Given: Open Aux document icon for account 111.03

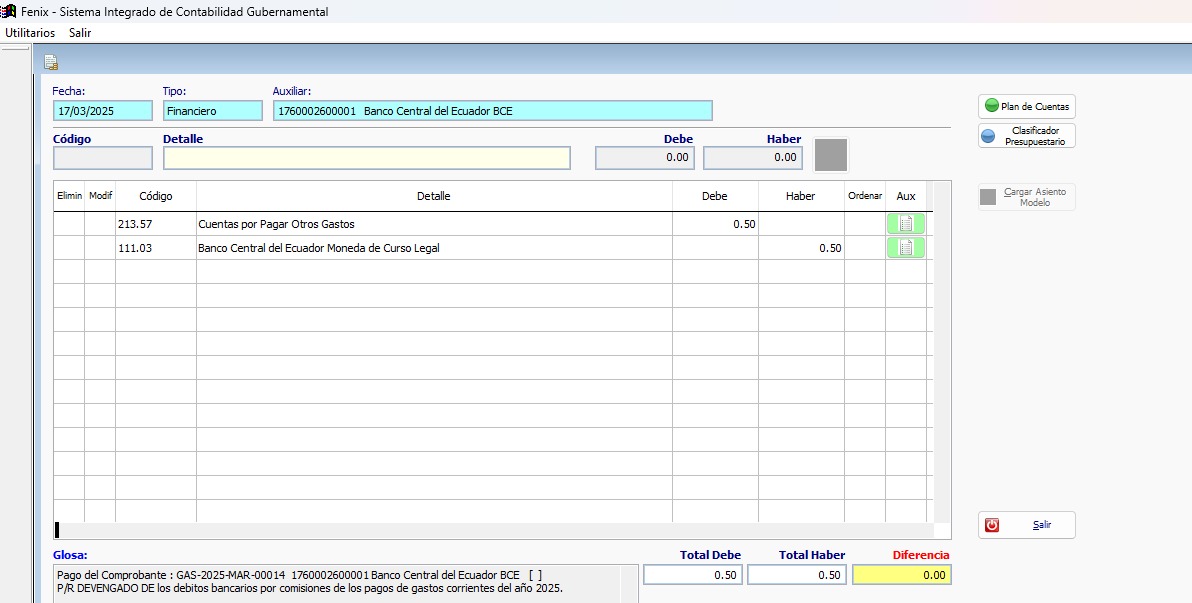Looking at the screenshot, I should (x=905, y=248).
